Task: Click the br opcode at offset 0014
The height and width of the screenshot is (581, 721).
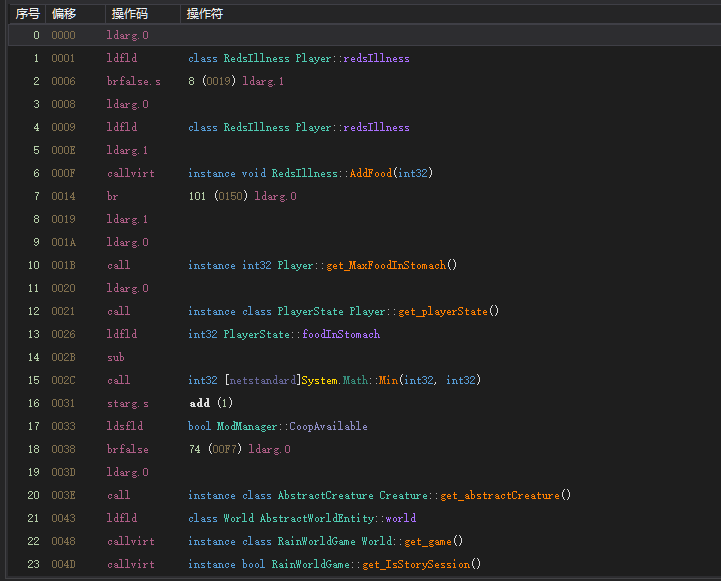Action: tap(112, 197)
